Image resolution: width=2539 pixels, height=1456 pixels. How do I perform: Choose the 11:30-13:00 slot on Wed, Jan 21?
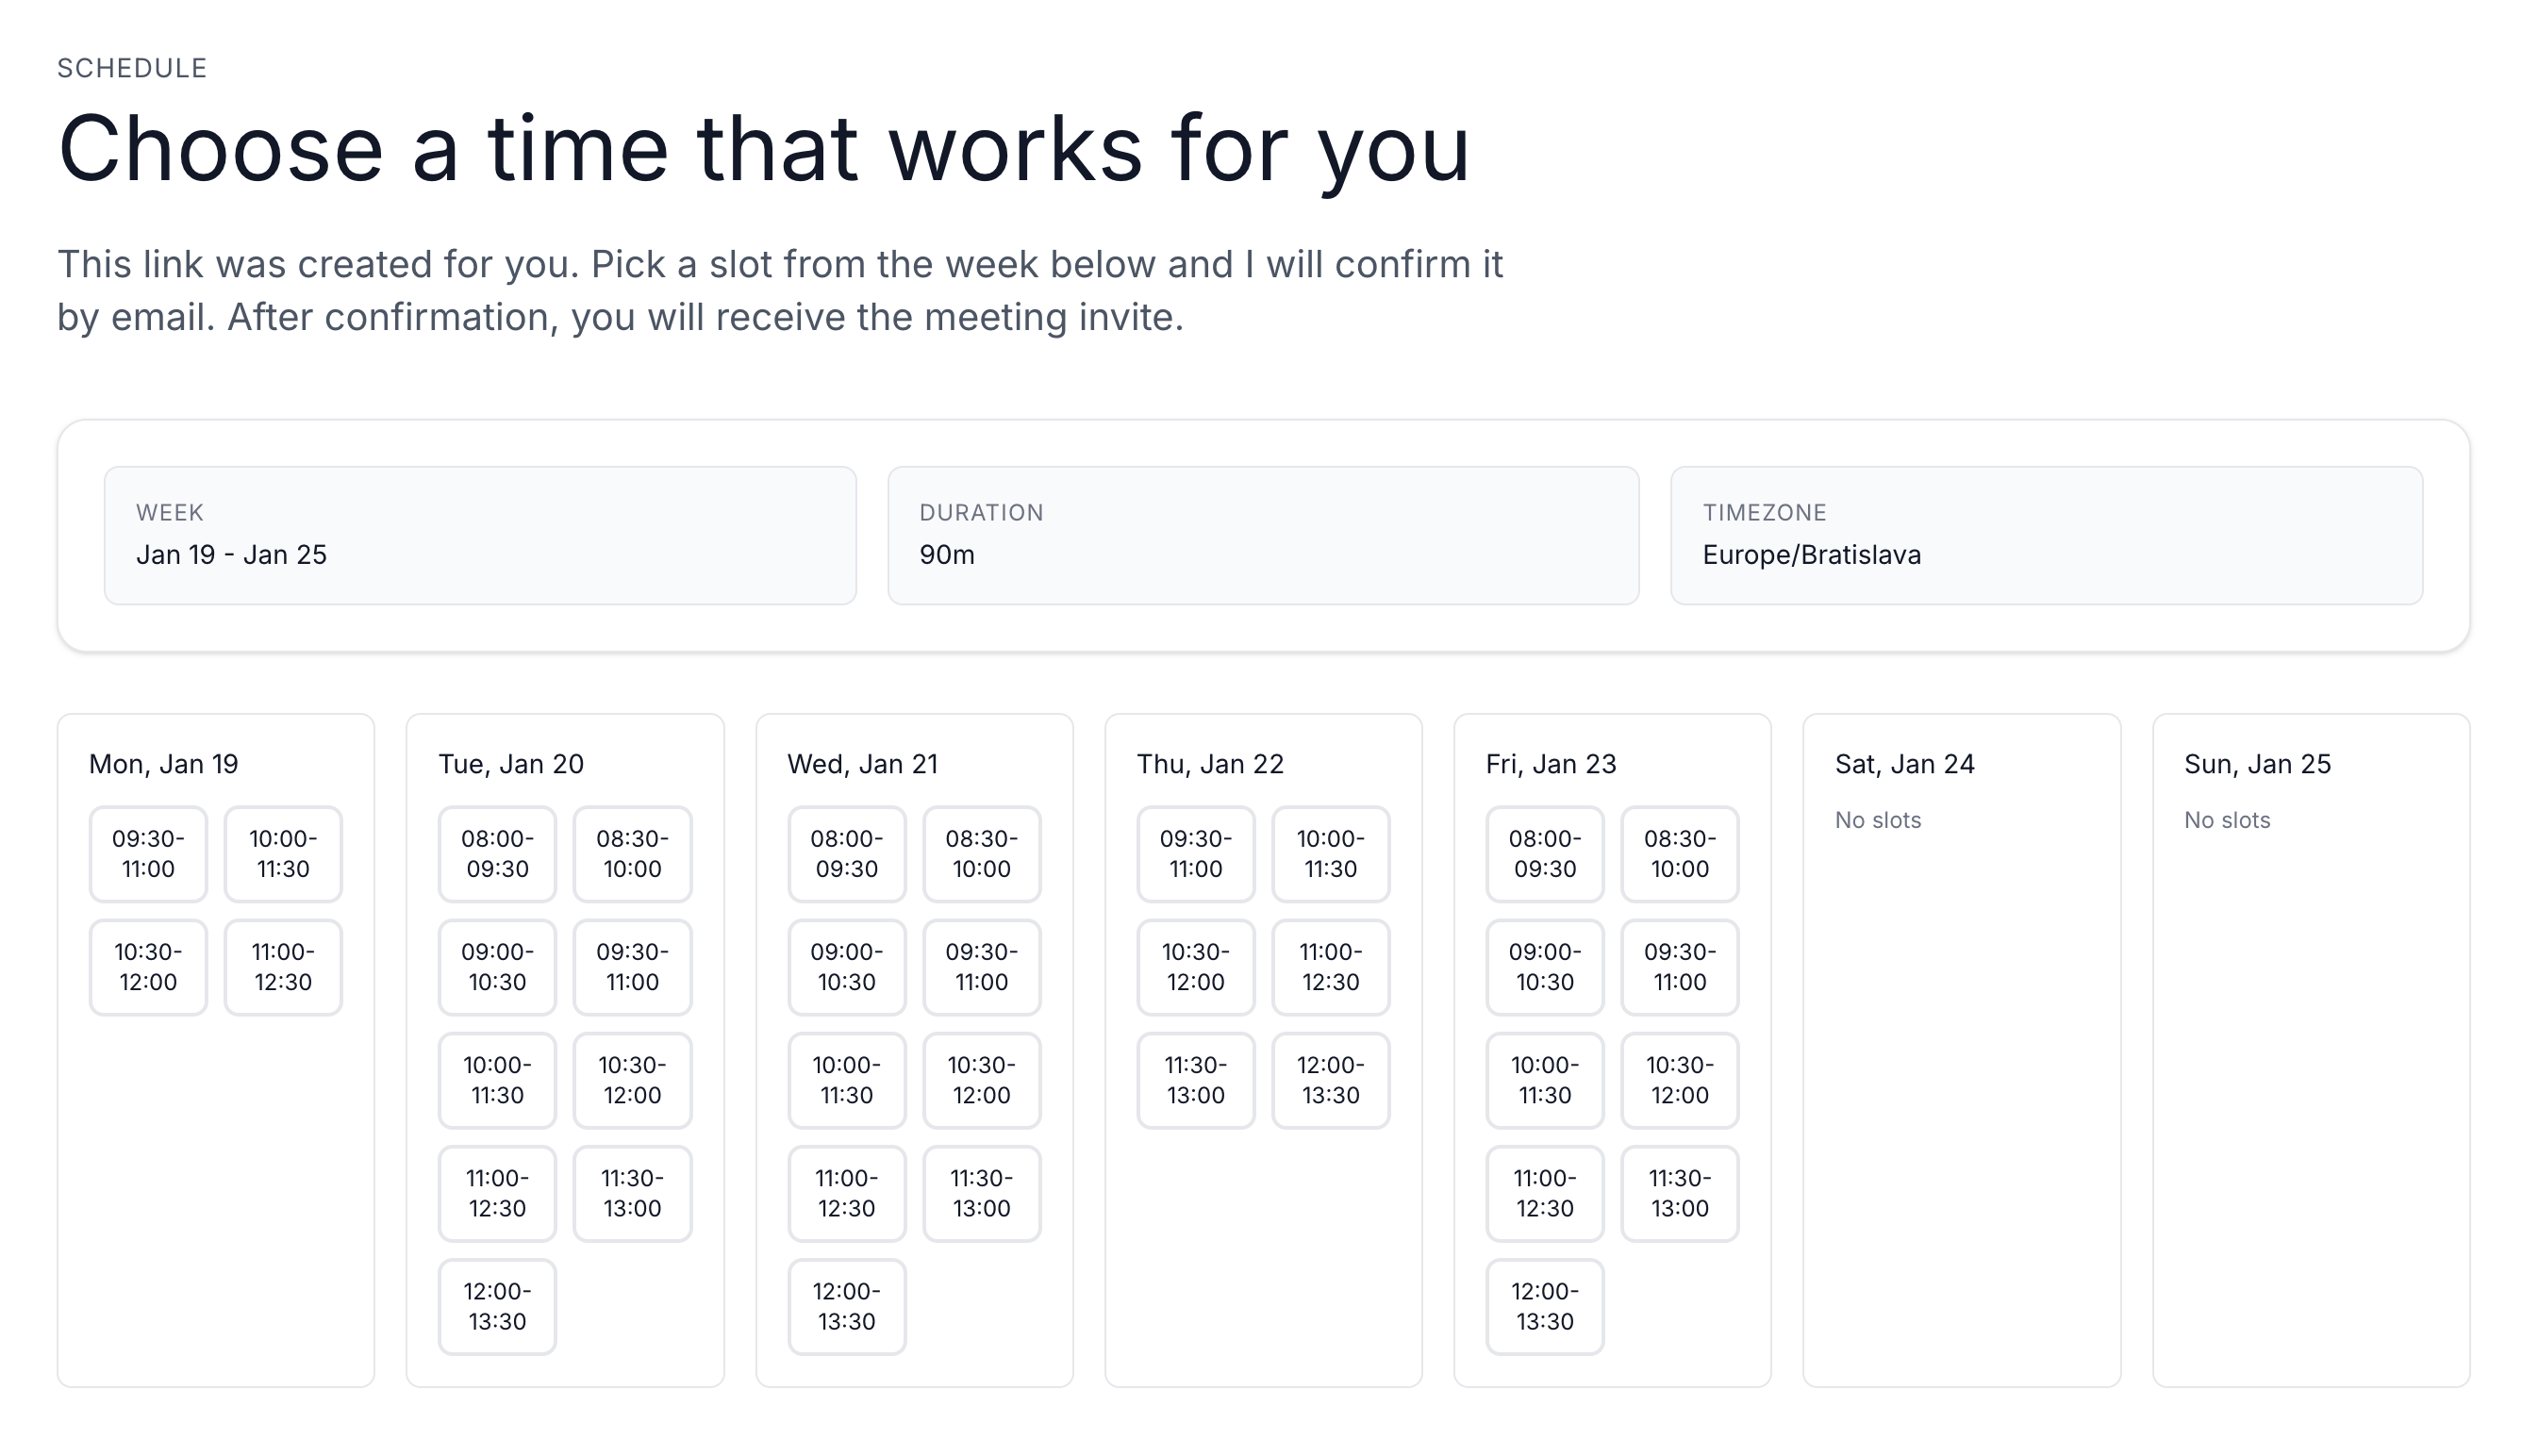981,1193
